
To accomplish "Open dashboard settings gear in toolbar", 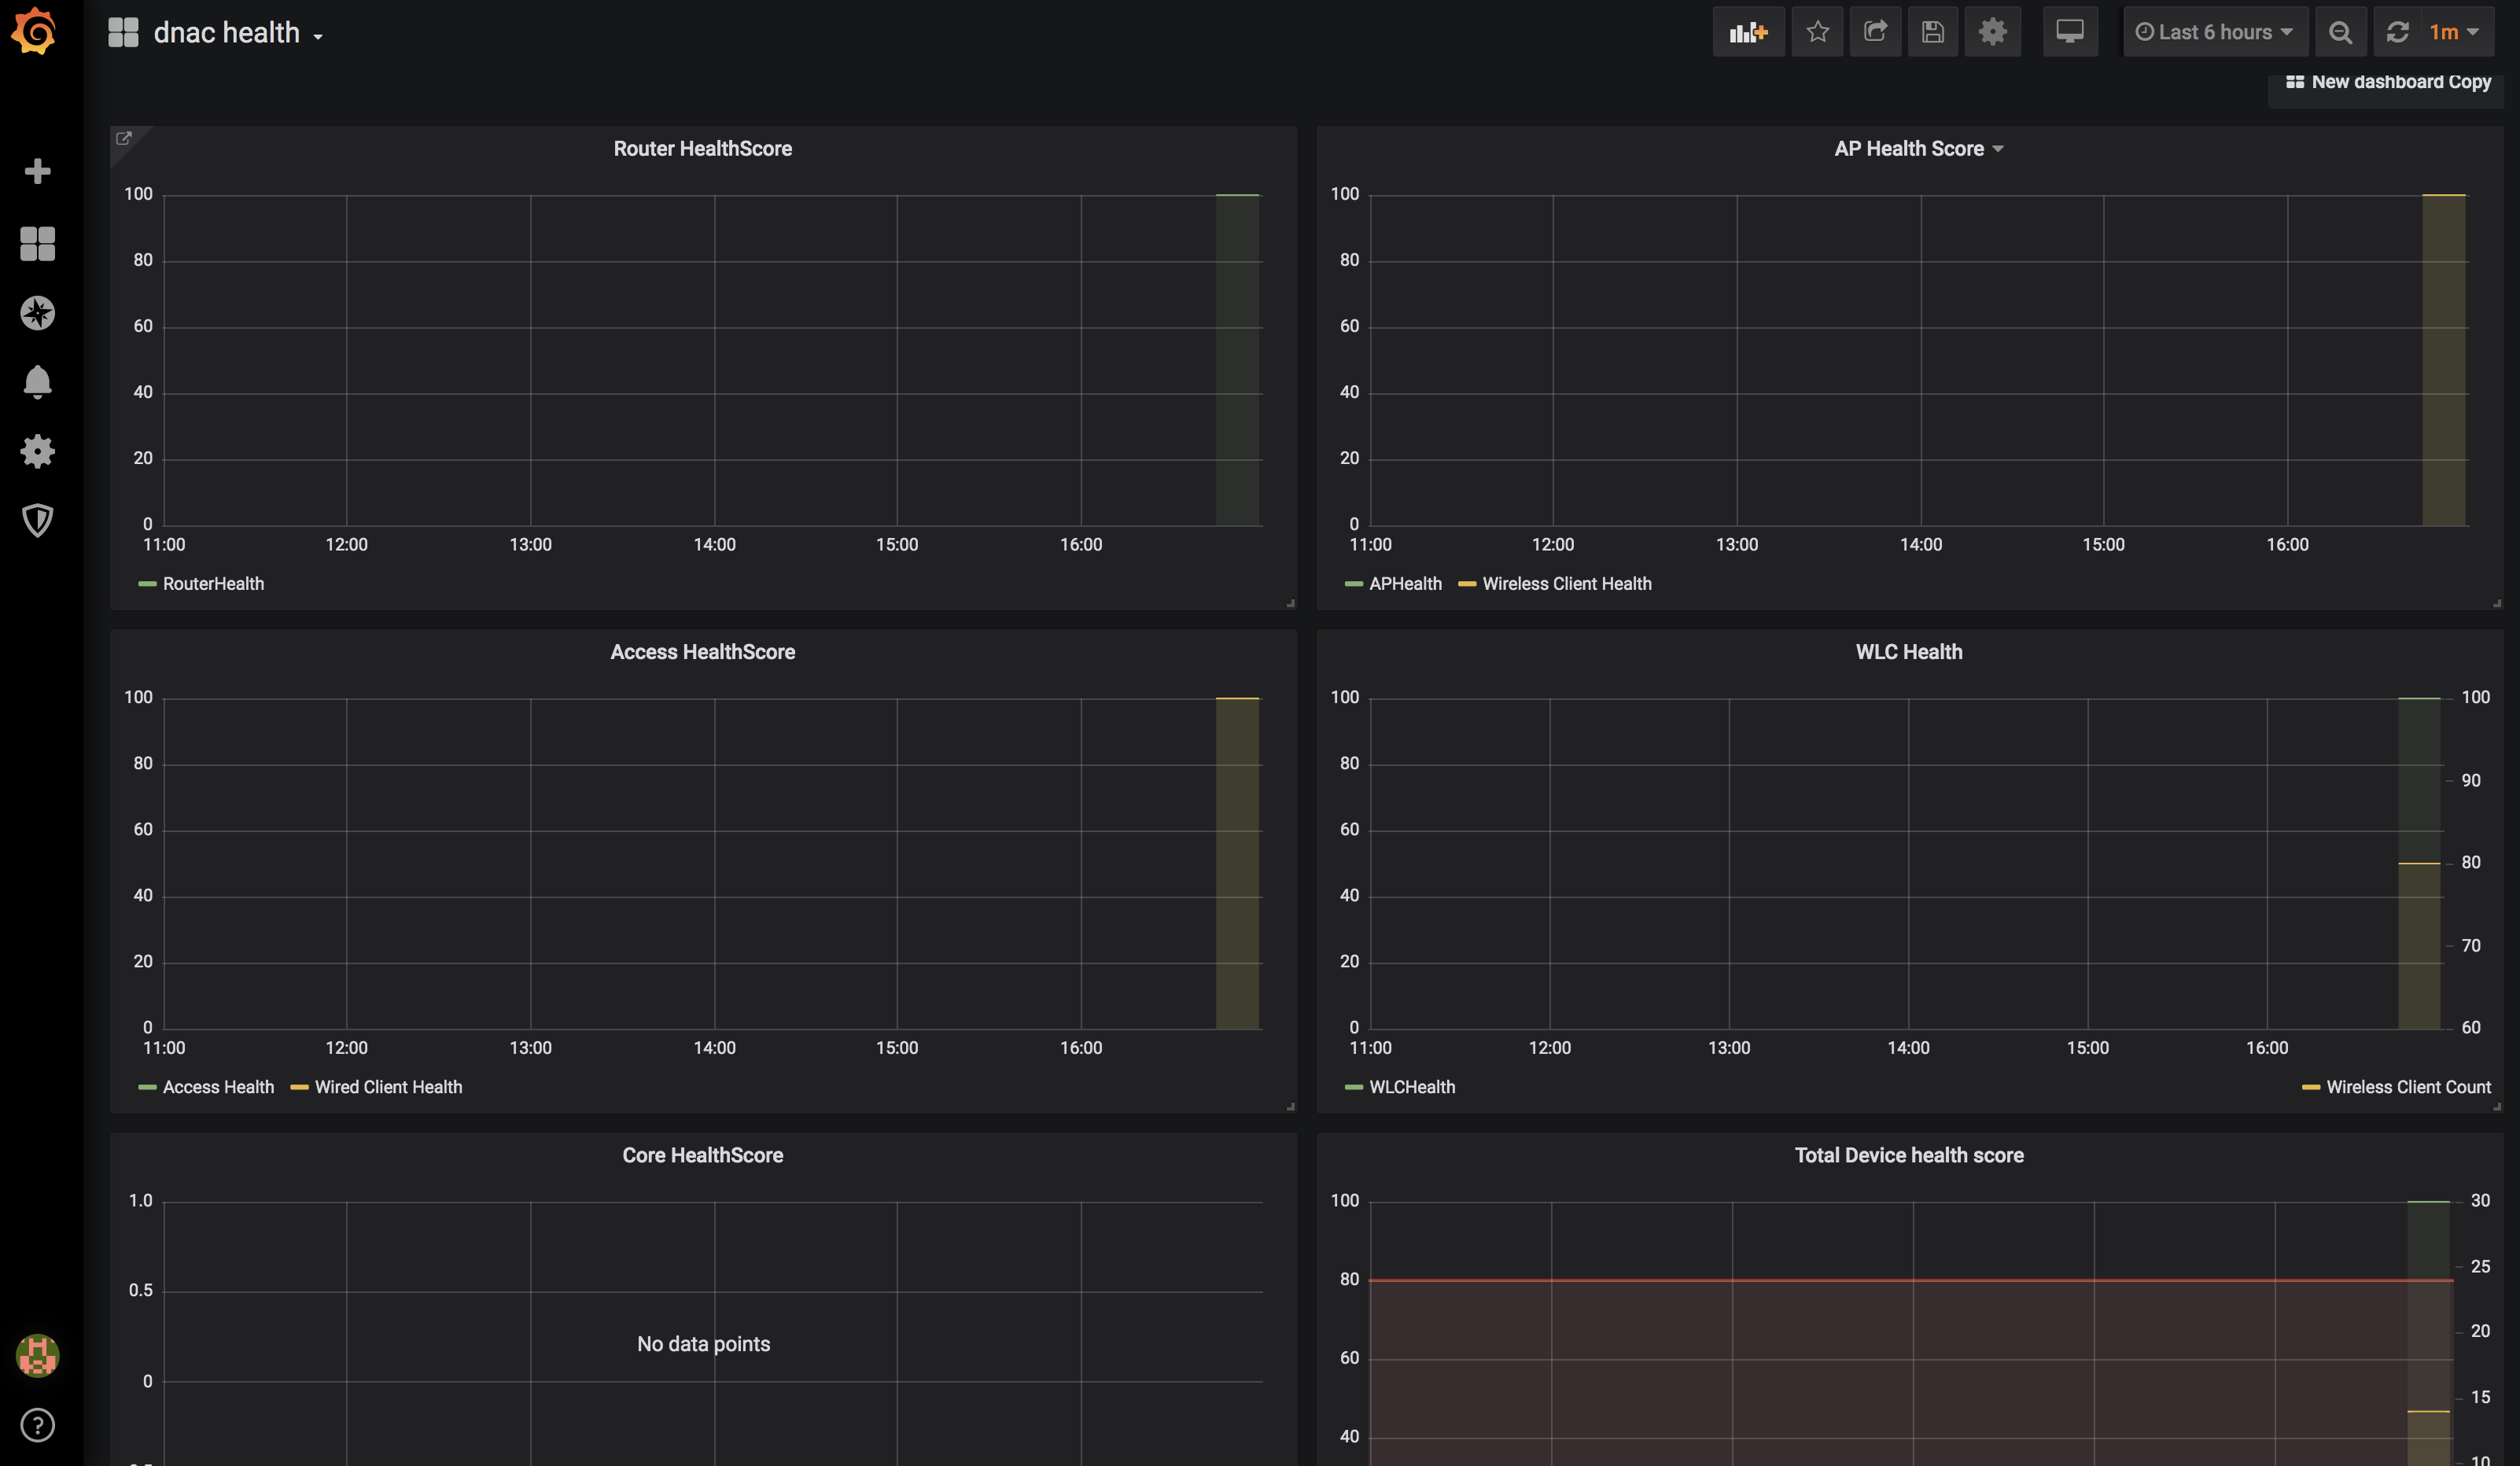I will (1992, 32).
